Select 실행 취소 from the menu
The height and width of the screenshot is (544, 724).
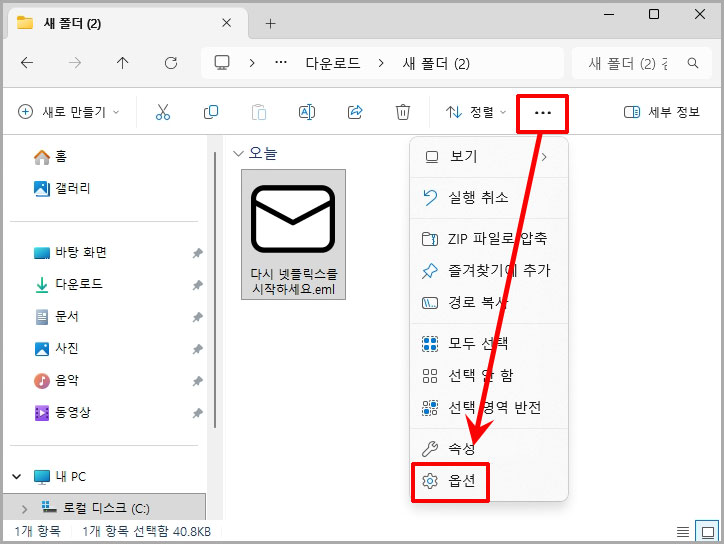click(x=489, y=198)
